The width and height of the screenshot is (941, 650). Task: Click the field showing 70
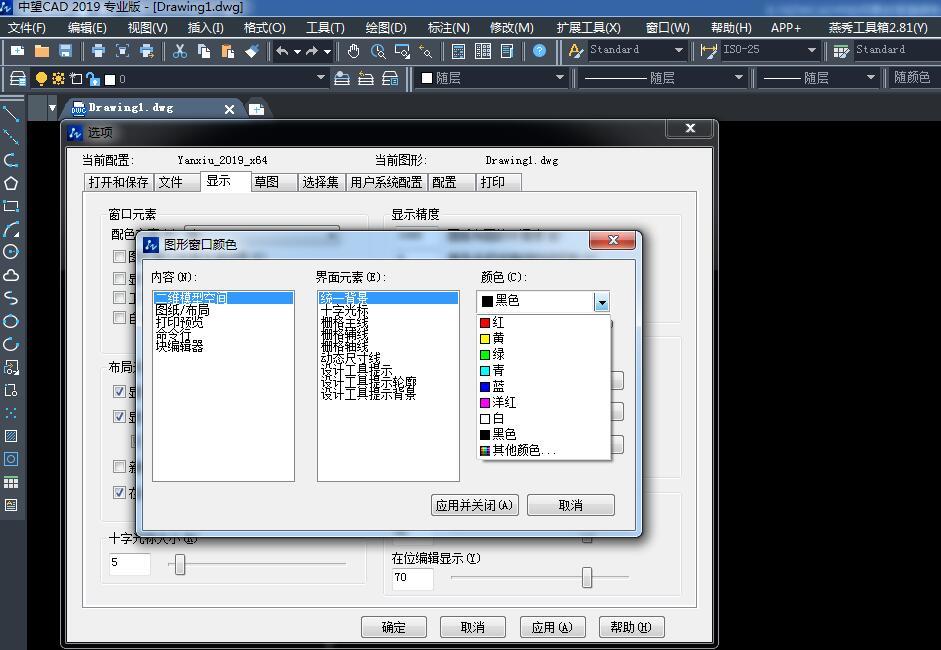click(412, 578)
